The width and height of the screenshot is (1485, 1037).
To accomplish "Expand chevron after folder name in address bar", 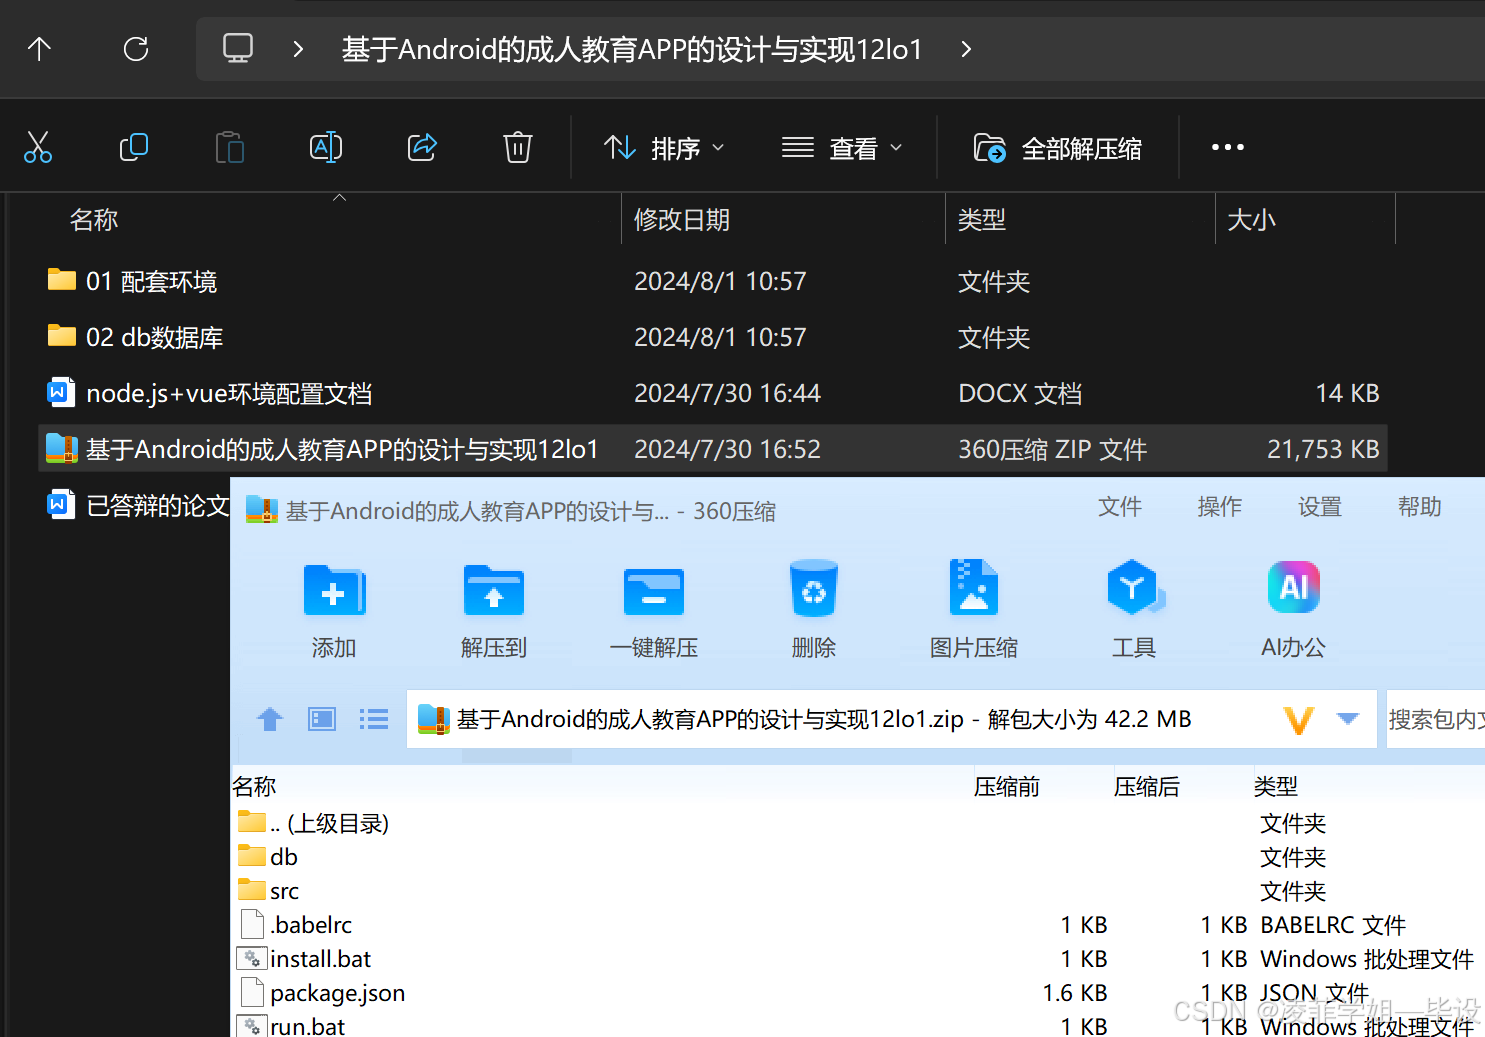I will (966, 49).
